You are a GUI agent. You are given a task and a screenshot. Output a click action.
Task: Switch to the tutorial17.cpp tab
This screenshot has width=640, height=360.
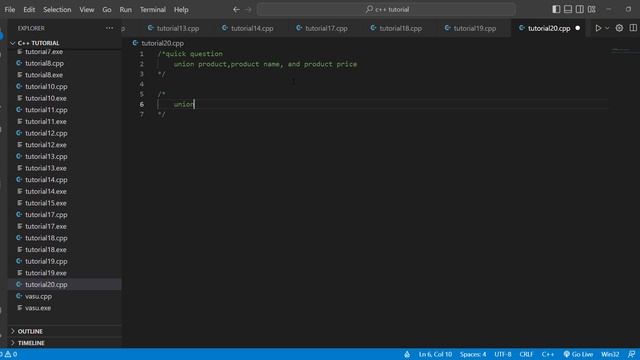tap(322, 28)
